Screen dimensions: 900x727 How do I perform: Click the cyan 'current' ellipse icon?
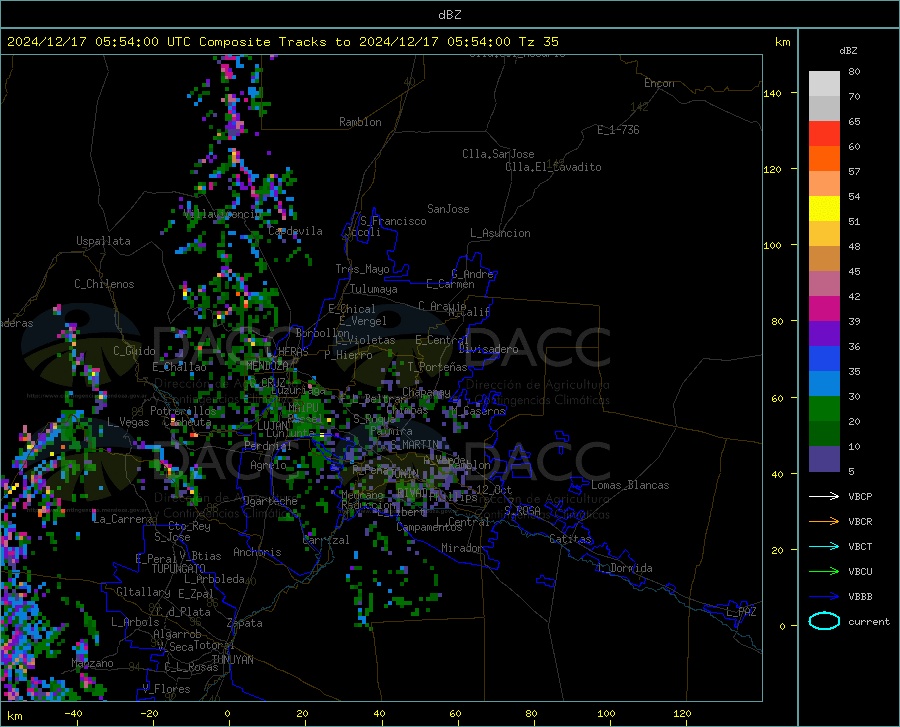point(824,621)
